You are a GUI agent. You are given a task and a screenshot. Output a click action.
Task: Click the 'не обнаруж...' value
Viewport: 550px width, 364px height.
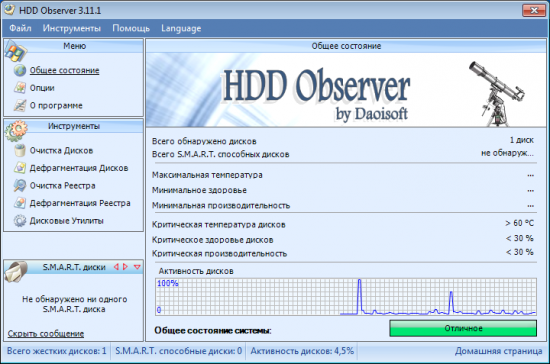[507, 153]
